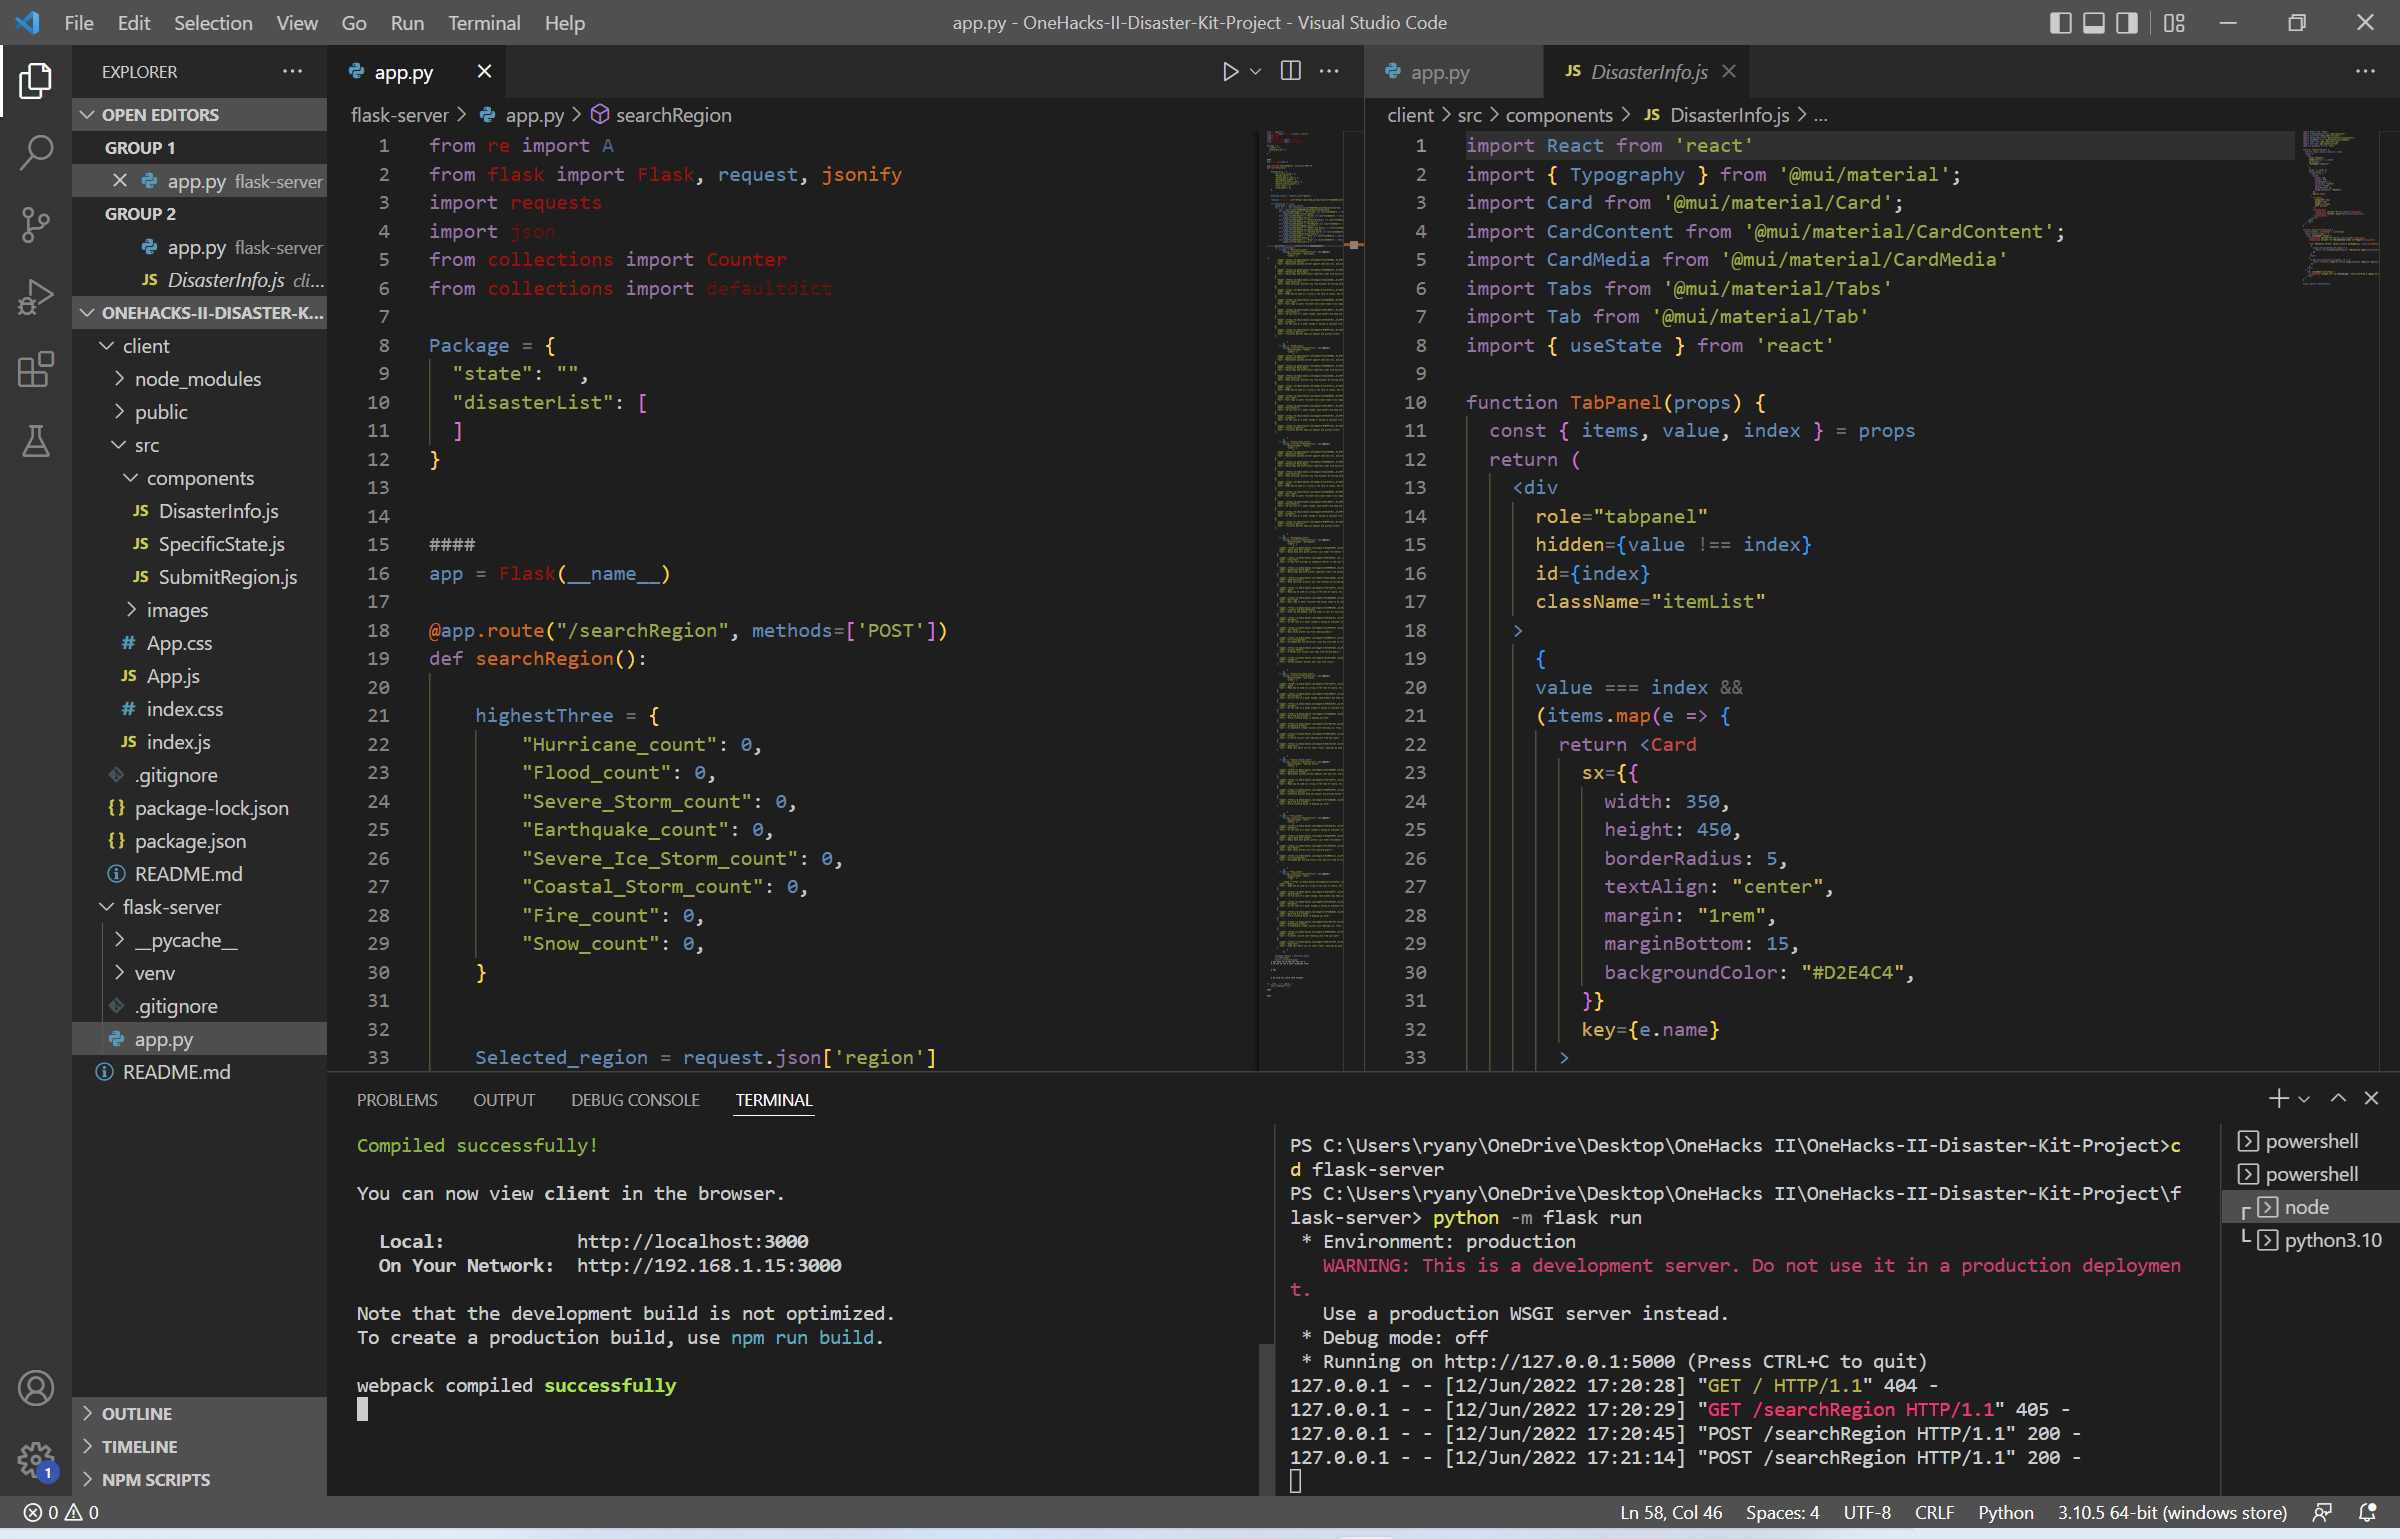Click the Run Python File play button
2400x1539 pixels.
coord(1230,72)
